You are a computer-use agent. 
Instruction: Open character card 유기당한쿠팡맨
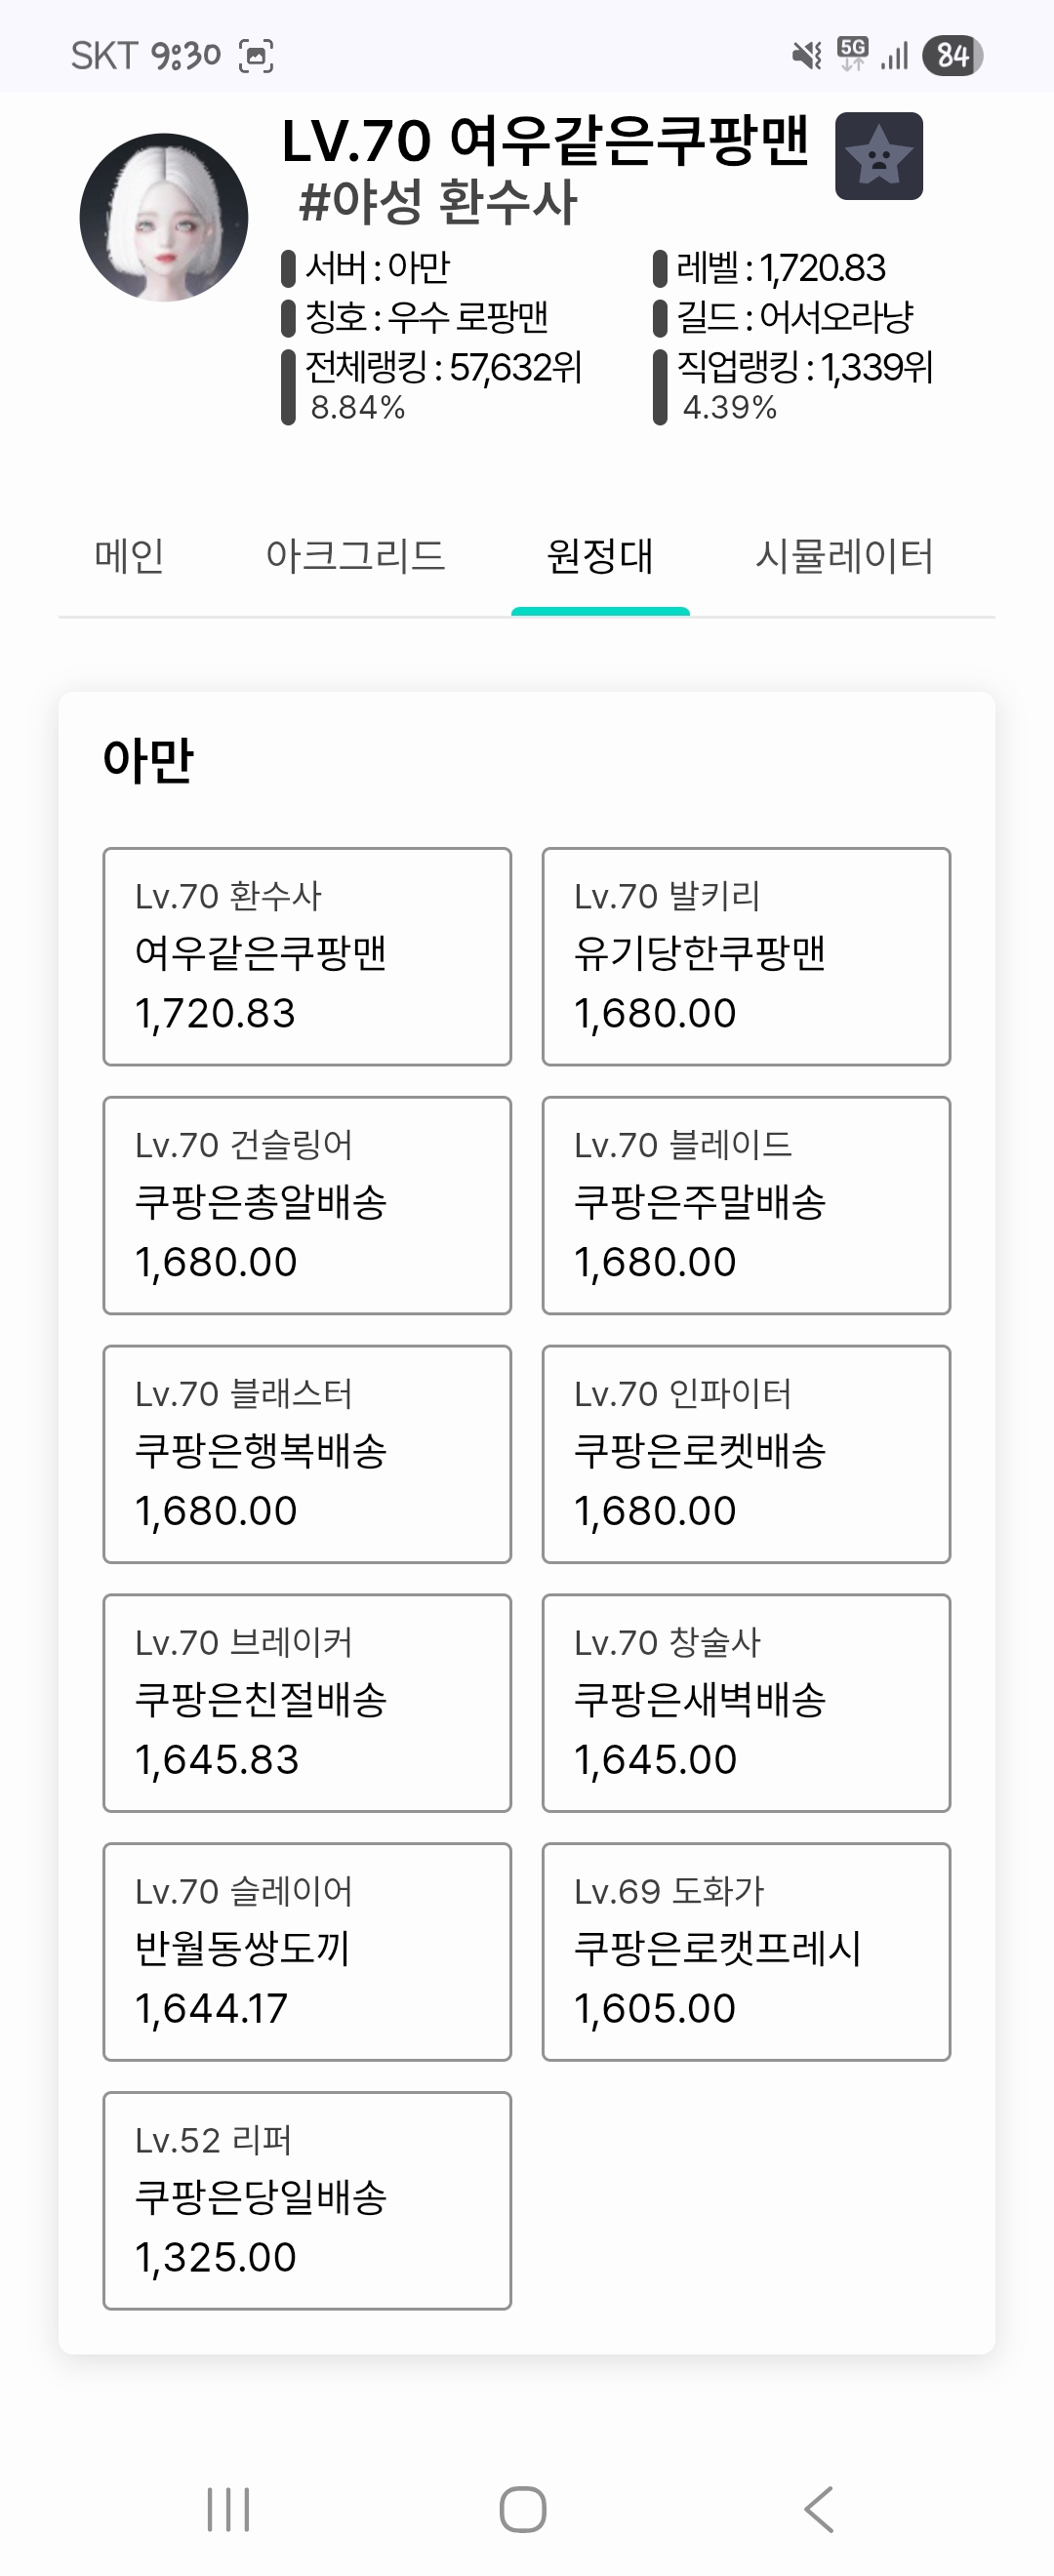(x=746, y=956)
